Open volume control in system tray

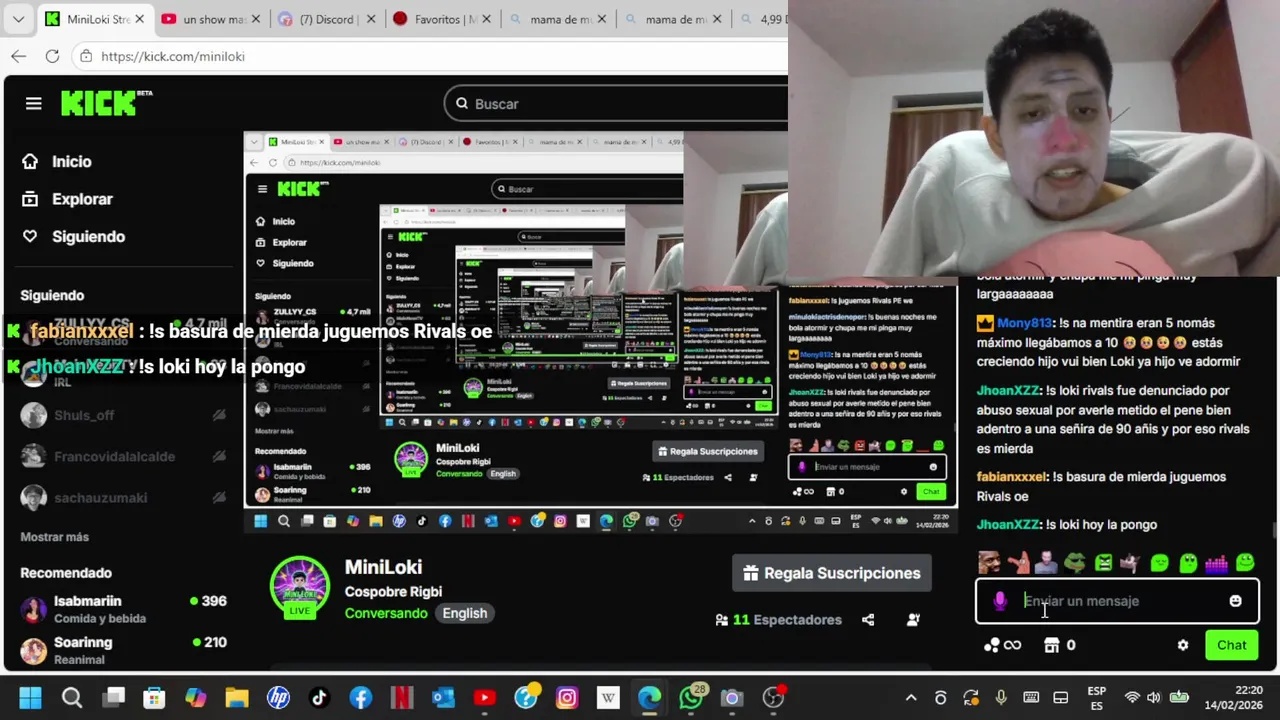point(1154,698)
